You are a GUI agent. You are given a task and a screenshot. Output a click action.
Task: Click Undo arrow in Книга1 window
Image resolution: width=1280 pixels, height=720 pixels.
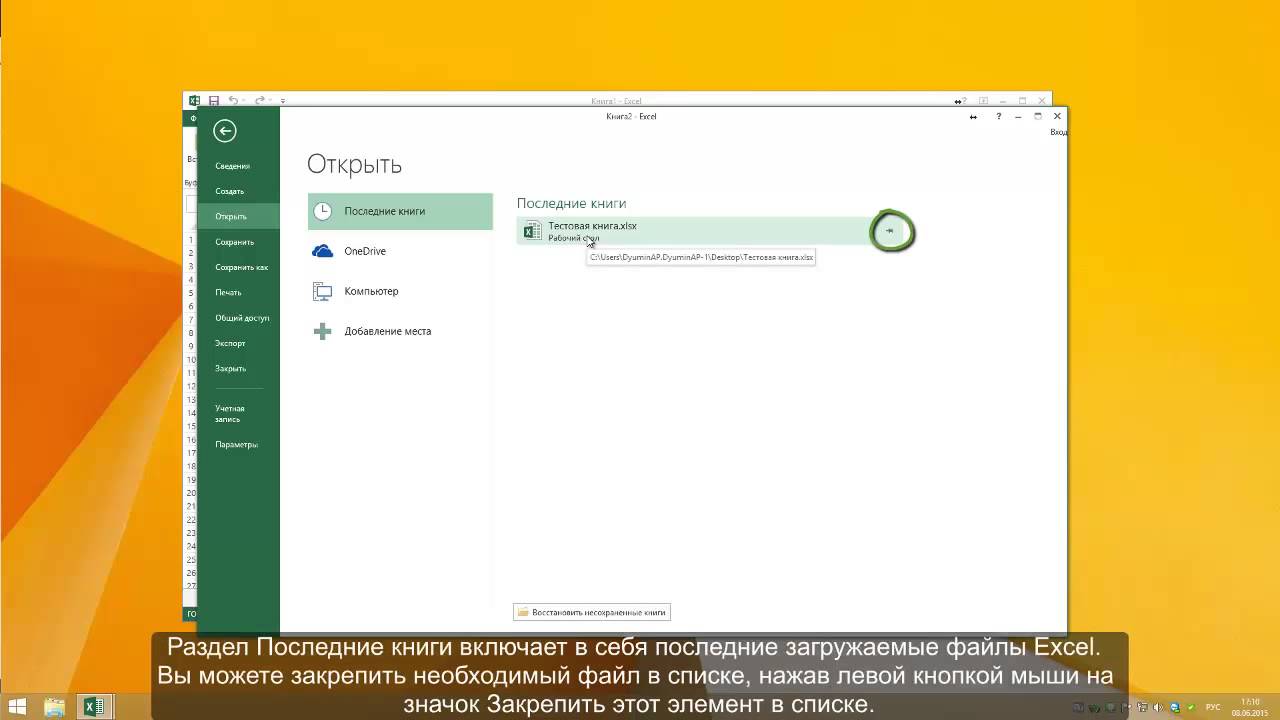[x=233, y=101]
